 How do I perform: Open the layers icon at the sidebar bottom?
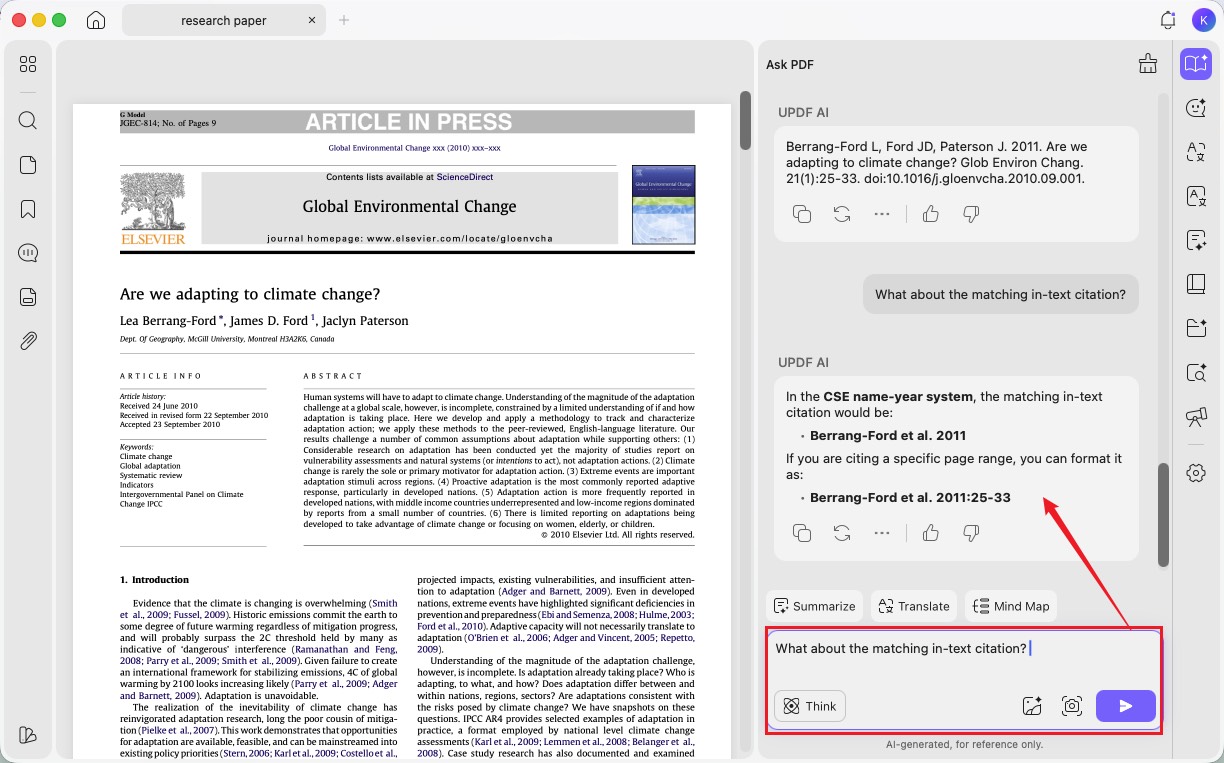[28, 735]
